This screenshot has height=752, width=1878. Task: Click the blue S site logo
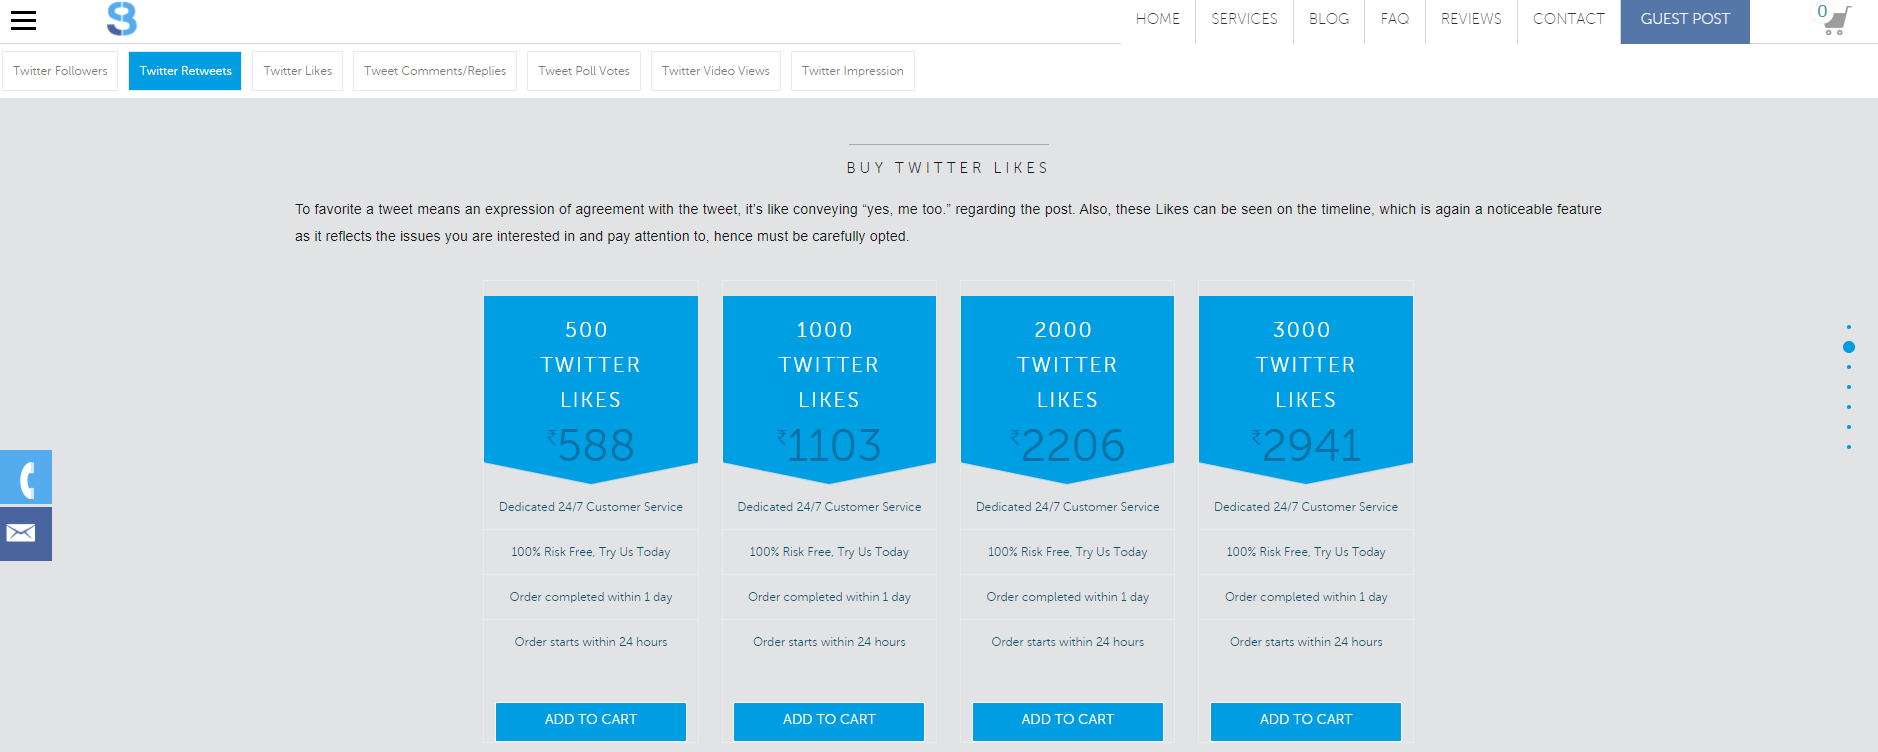122,19
